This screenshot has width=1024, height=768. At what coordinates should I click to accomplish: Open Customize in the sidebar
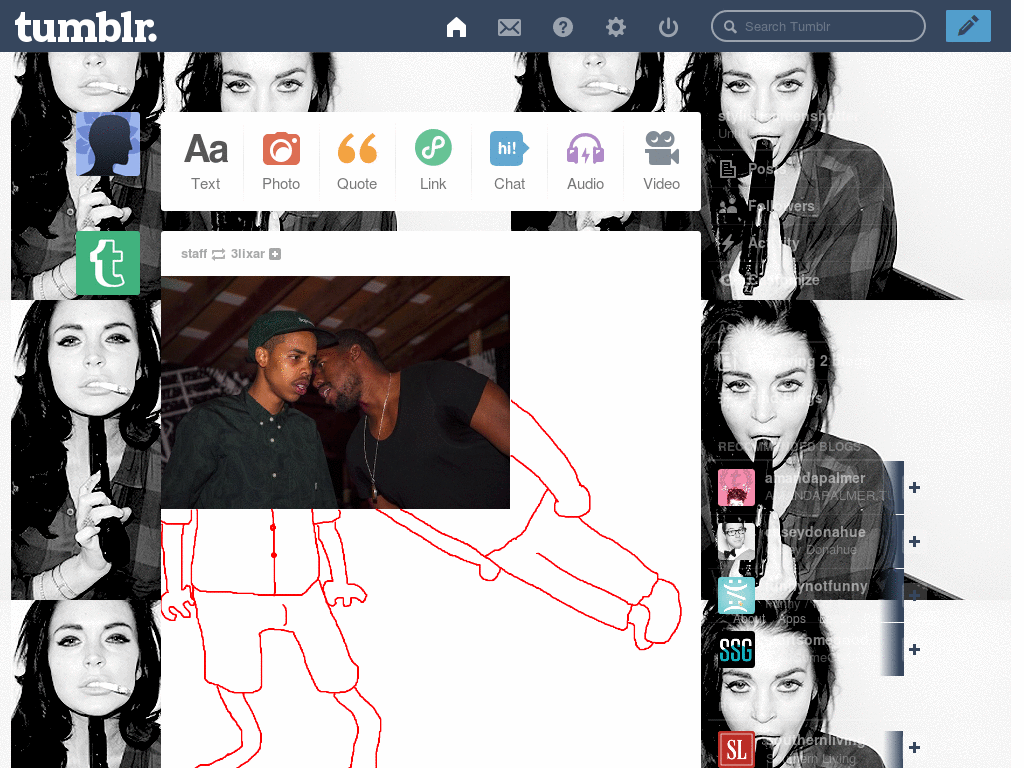click(771, 280)
